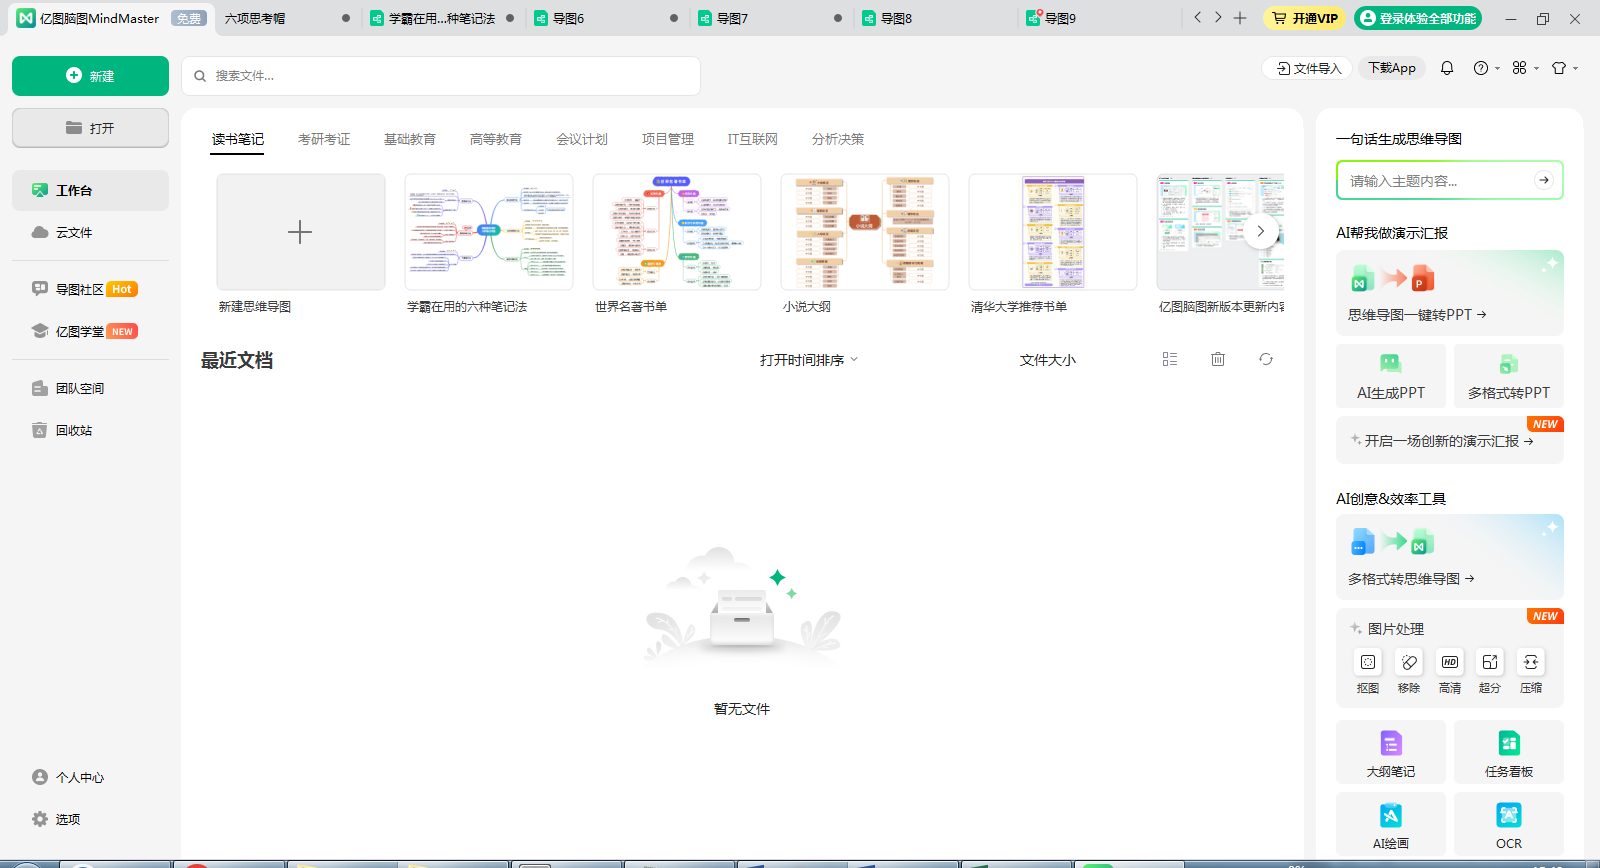
Task: Open the 多格式转PPT tool
Action: click(x=1509, y=376)
